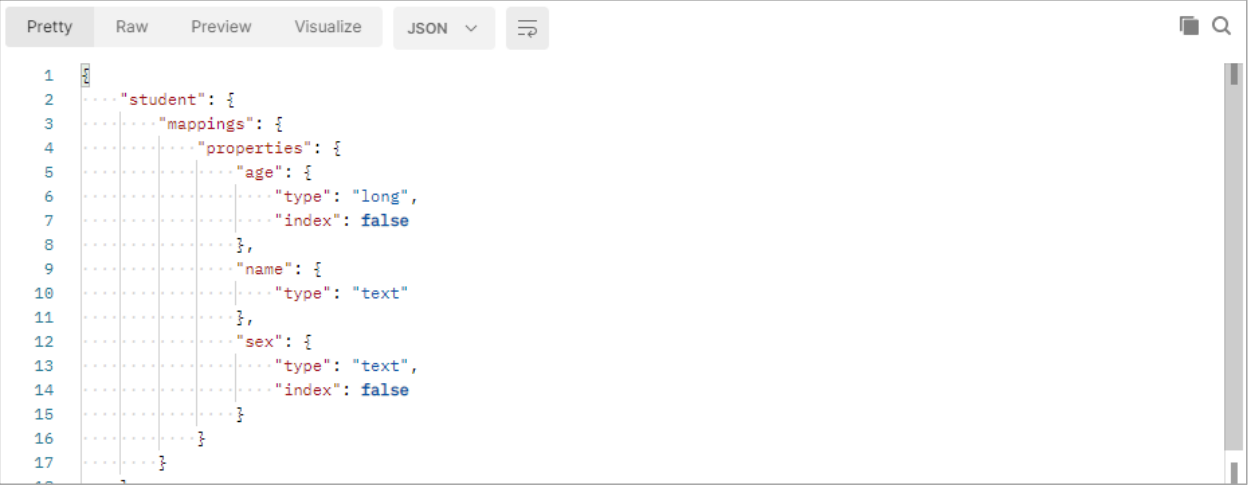1248x485 pixels.
Task: Click the false value on line 14
Action: (385, 390)
